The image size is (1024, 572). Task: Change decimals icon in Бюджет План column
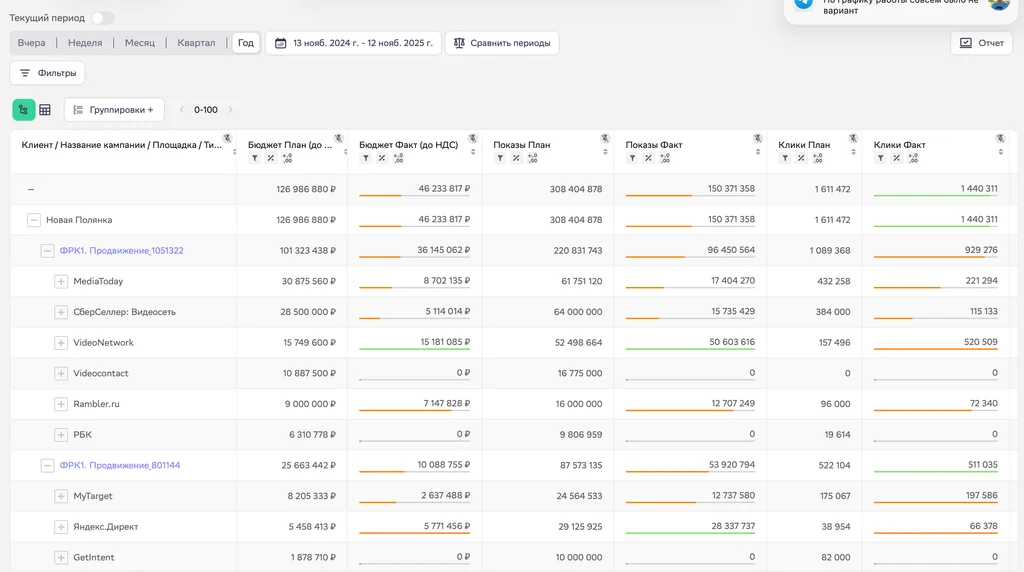287,159
